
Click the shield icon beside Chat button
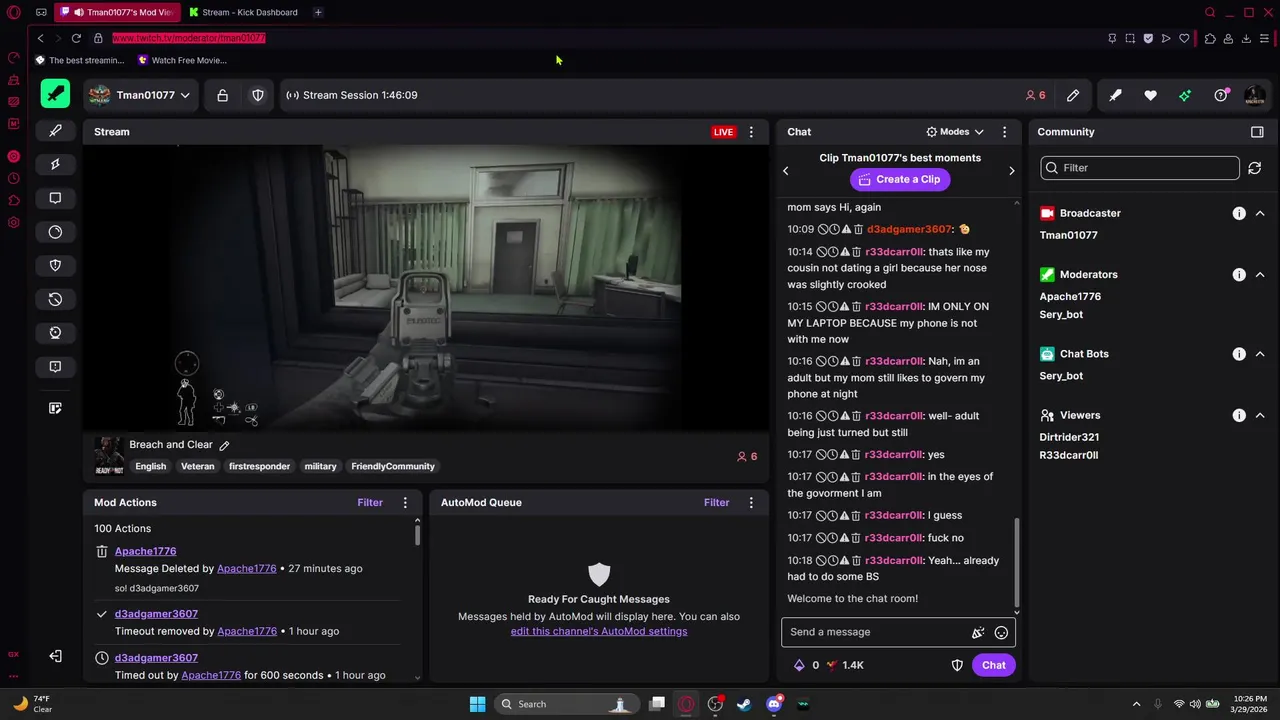click(957, 665)
